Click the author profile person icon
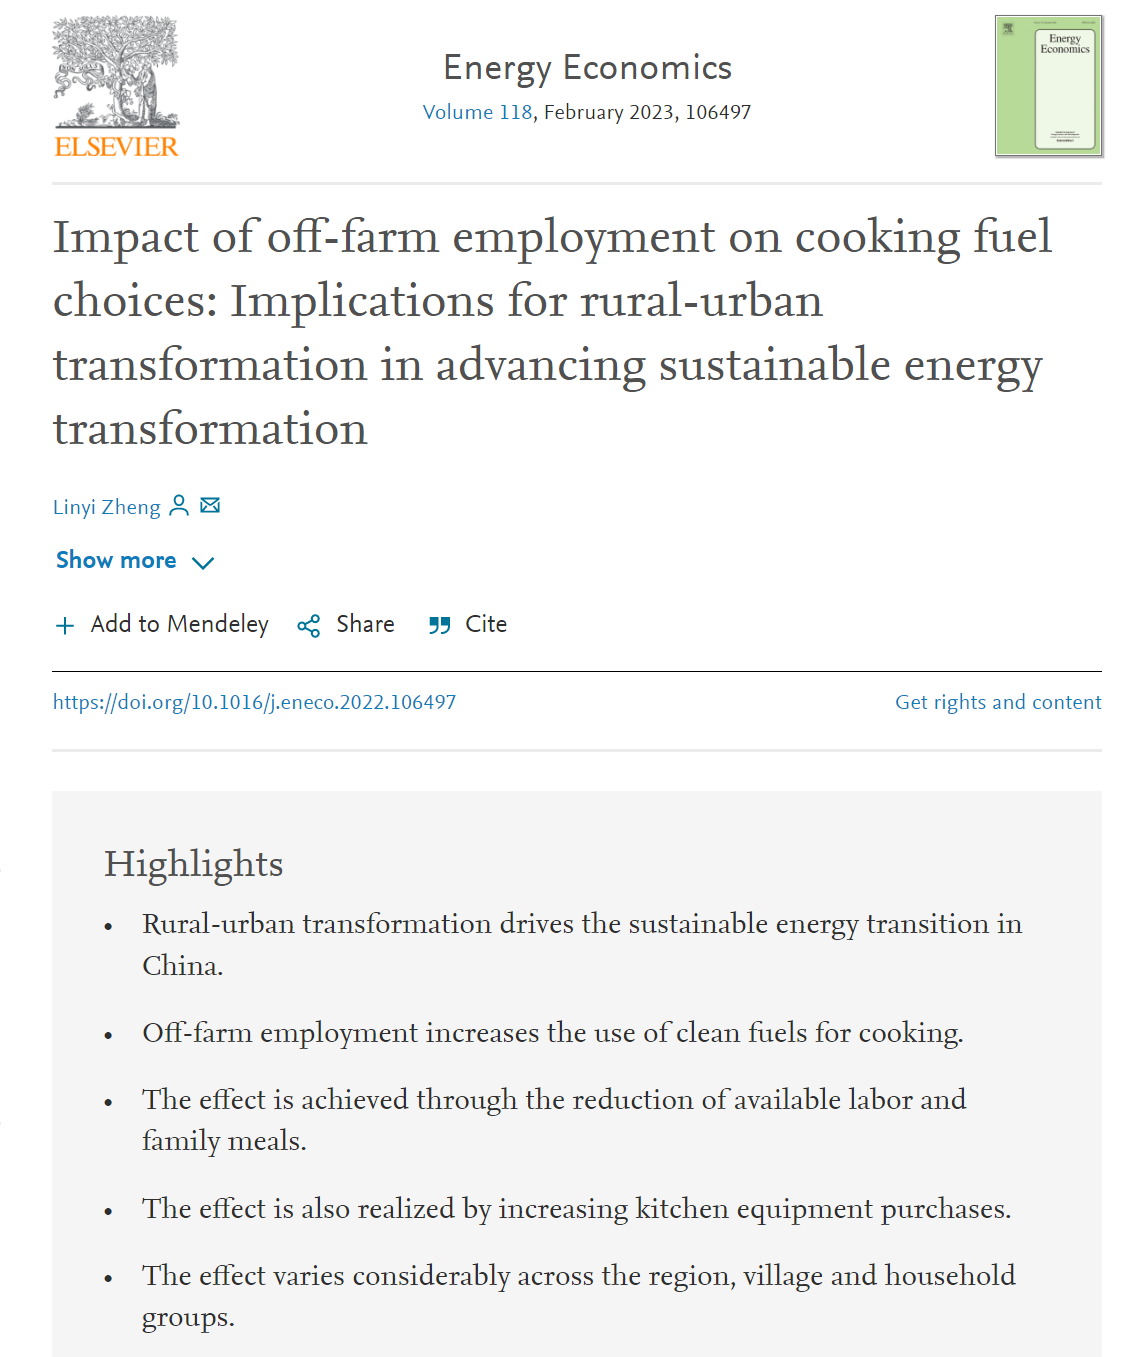Image resolution: width=1145 pixels, height=1357 pixels. point(179,505)
